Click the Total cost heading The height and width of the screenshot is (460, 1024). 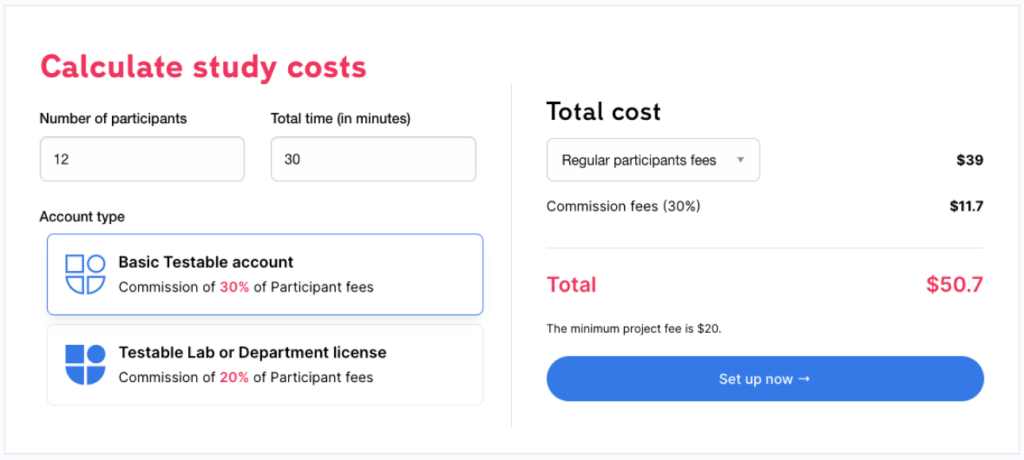(x=603, y=112)
